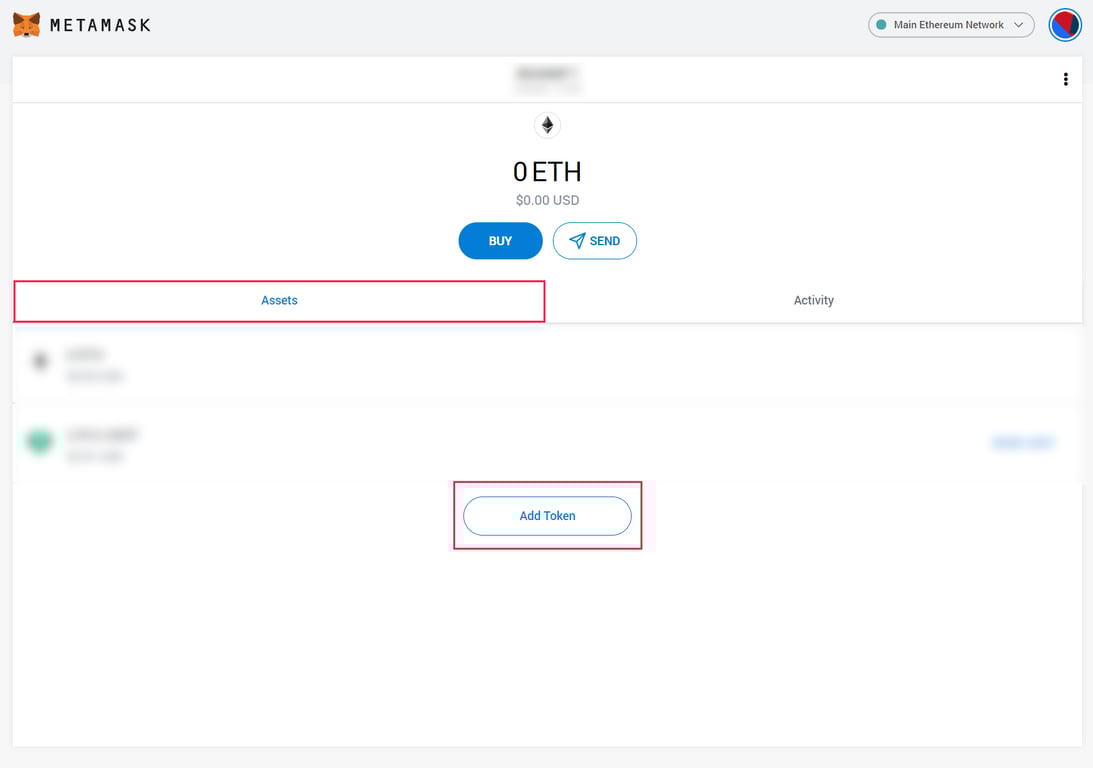Click the blurred green token icon

40,441
